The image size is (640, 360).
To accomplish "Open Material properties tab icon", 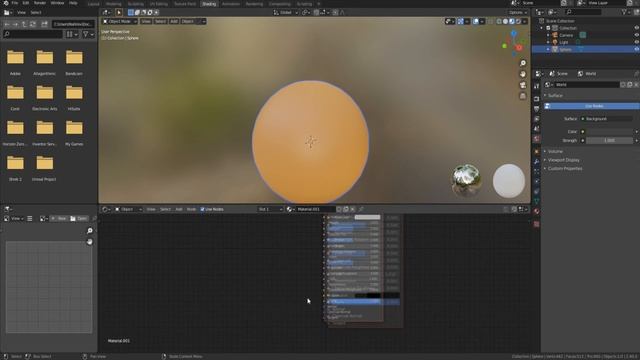I will pos(536,211).
